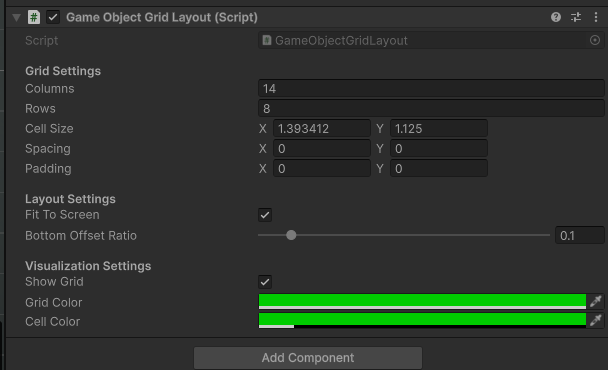This screenshot has width=608, height=370.
Task: Collapse the Game Object Grid Layout component foldout
Action: (16, 17)
